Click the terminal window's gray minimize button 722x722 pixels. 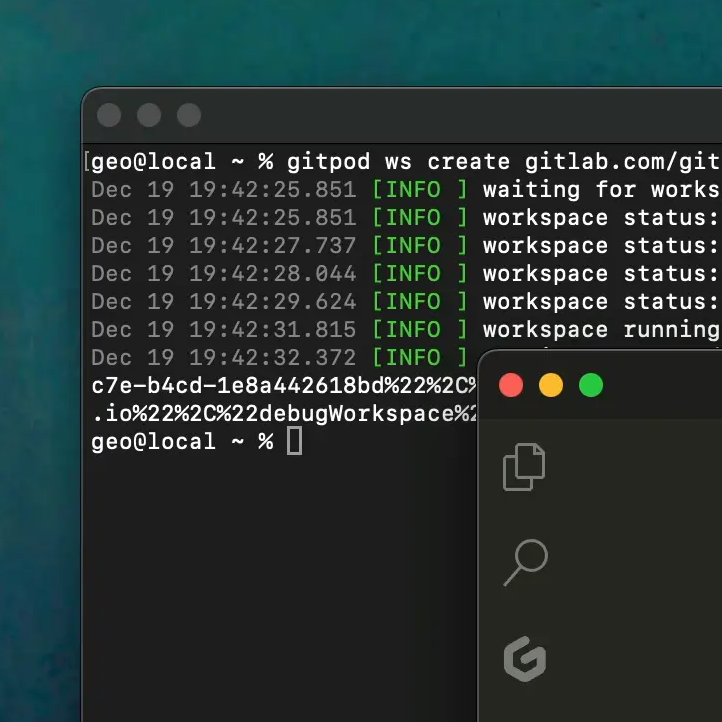(x=149, y=115)
